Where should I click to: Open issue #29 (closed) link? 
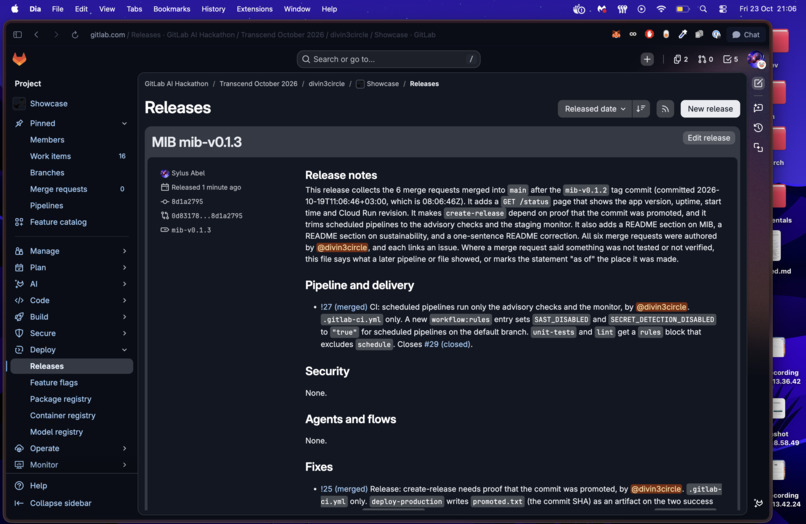[447, 344]
